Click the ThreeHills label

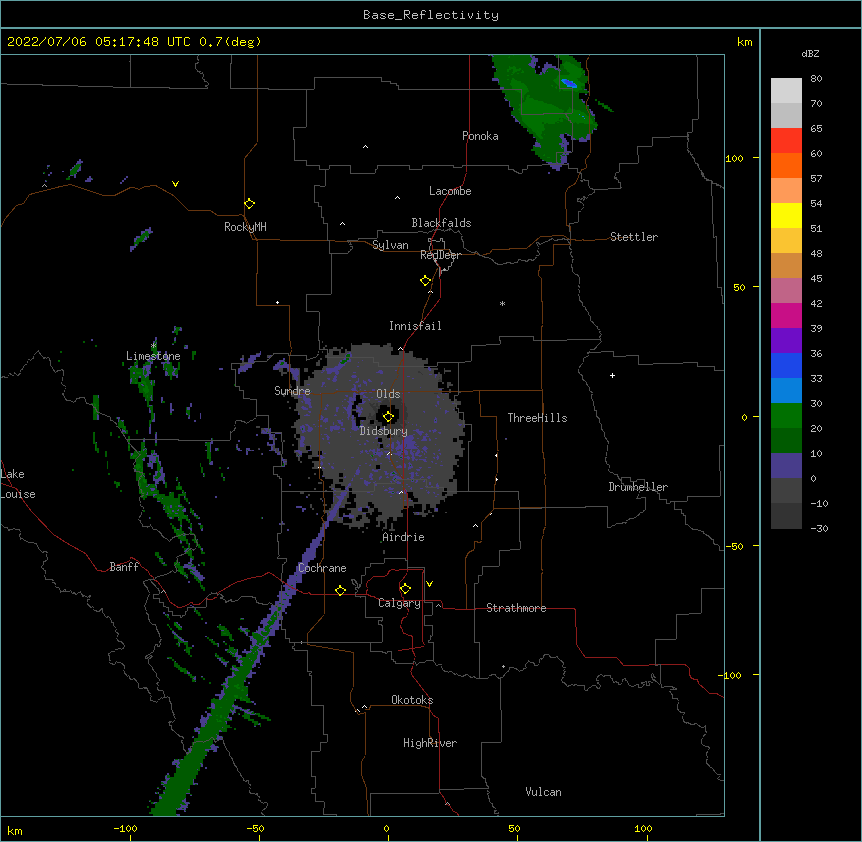click(x=537, y=418)
